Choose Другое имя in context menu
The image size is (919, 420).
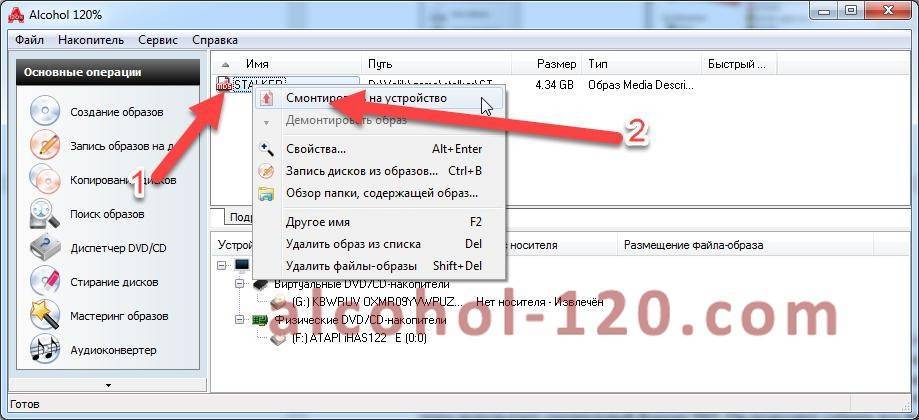click(379, 222)
